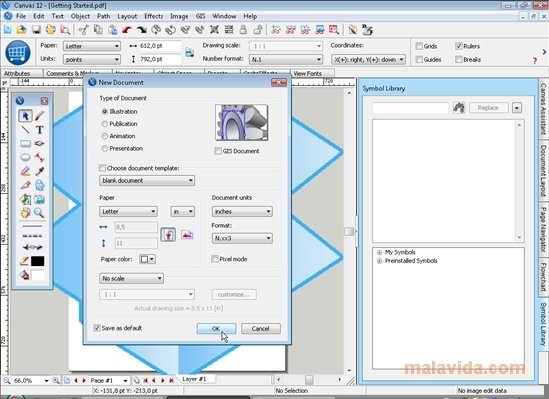Choose portrait orientation icon in dialog

click(x=168, y=234)
